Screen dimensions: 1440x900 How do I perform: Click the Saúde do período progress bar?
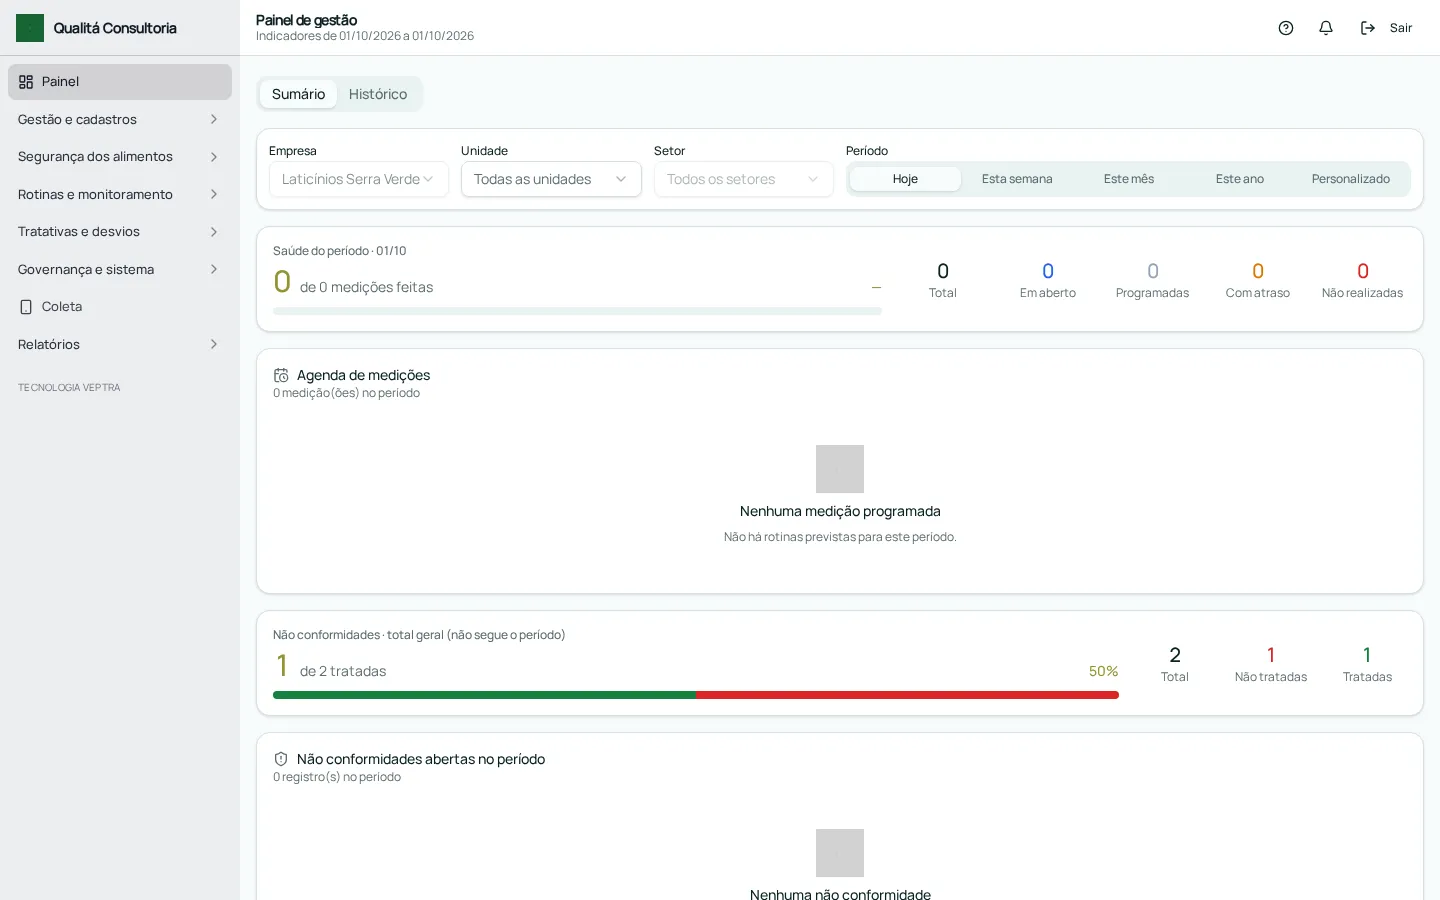577,311
